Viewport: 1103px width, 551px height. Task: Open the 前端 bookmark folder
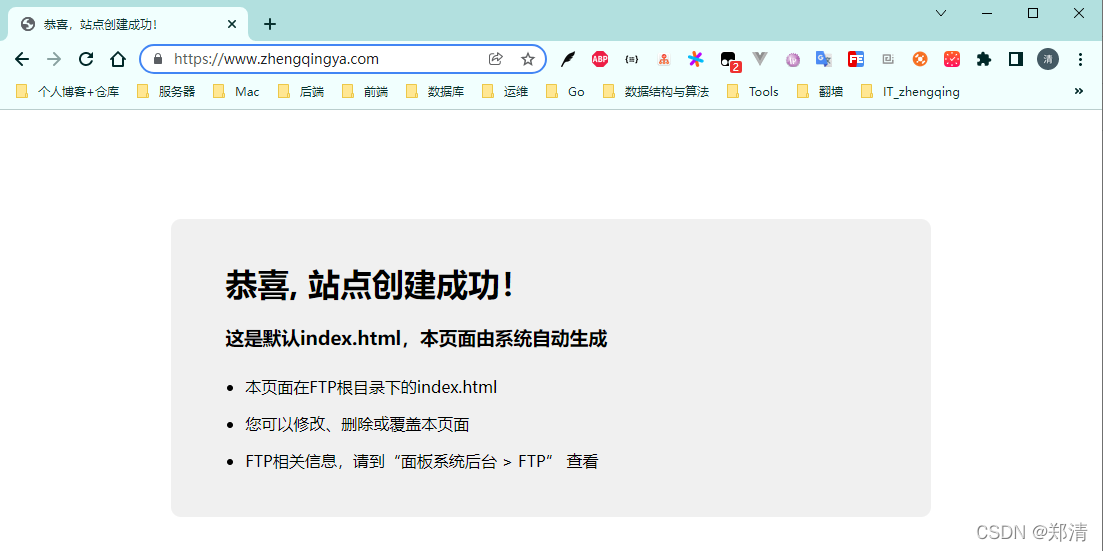tap(365, 91)
